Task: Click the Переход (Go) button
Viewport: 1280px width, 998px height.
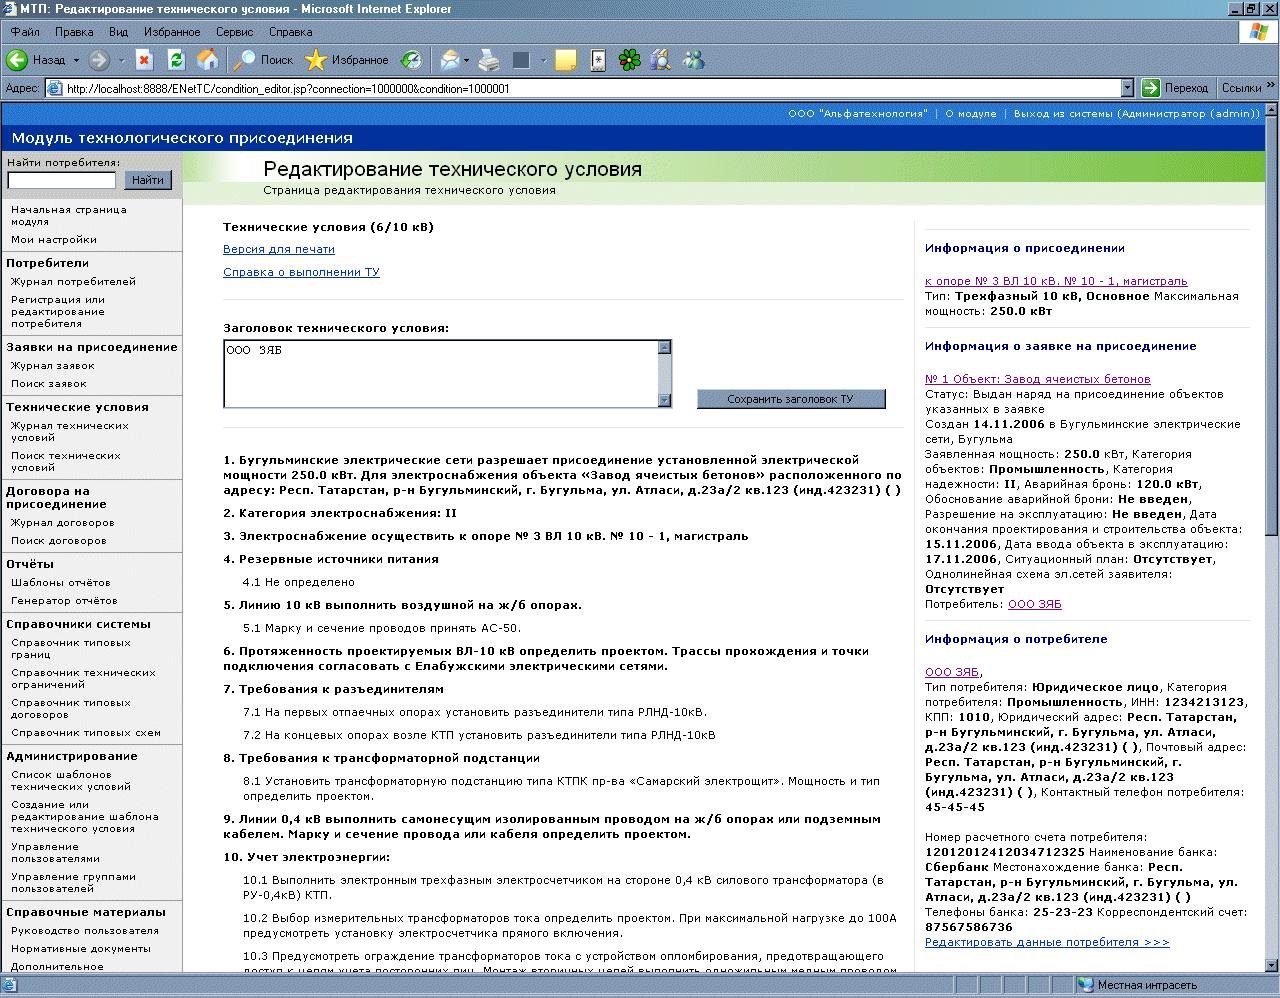Action: [1176, 88]
